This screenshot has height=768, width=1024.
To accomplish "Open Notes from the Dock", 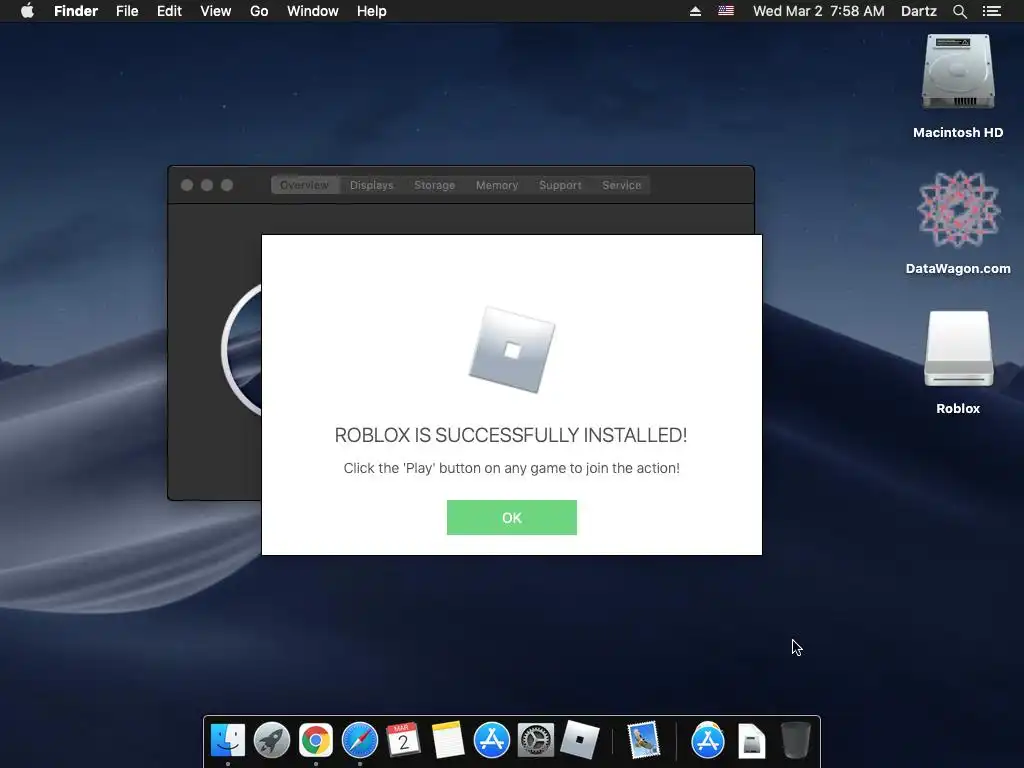I will coord(447,740).
